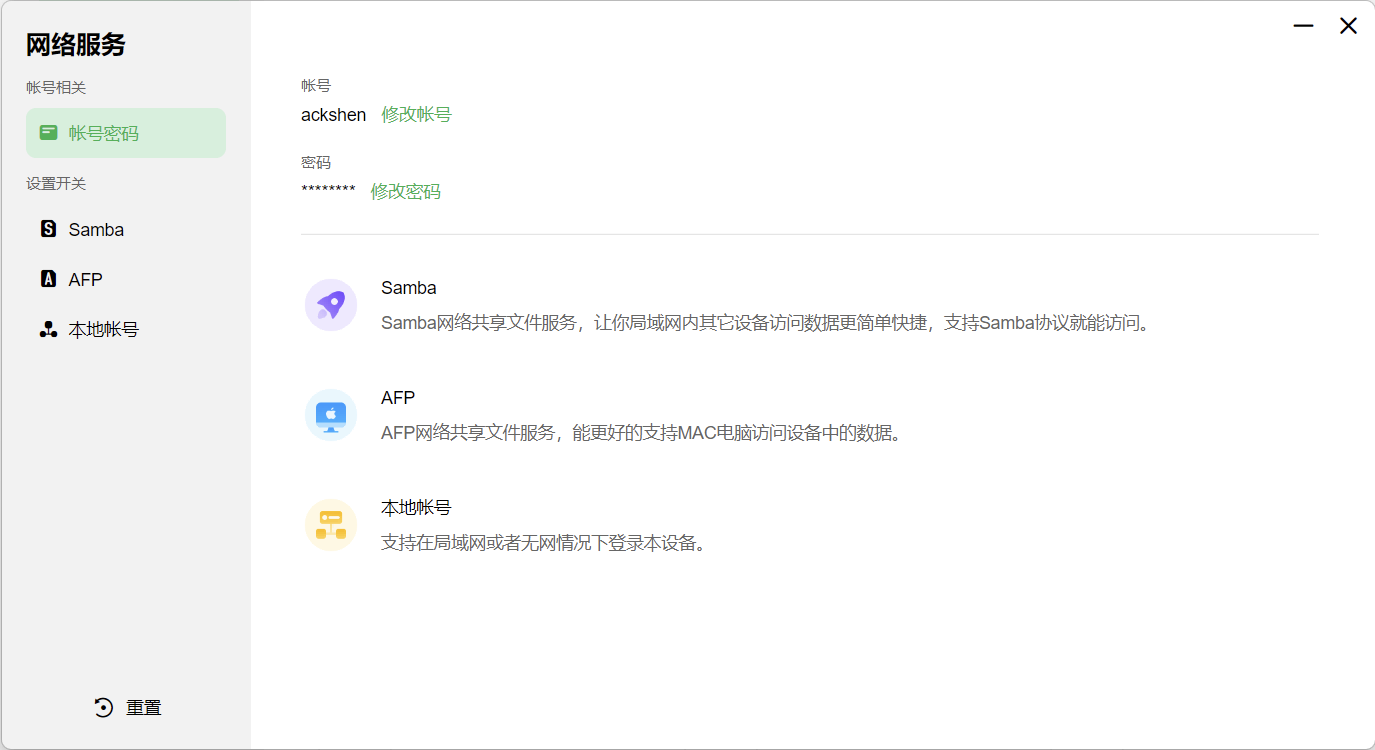This screenshot has height=750, width=1375.
Task: Open the 本地帐号 sidebar label
Action: (103, 330)
